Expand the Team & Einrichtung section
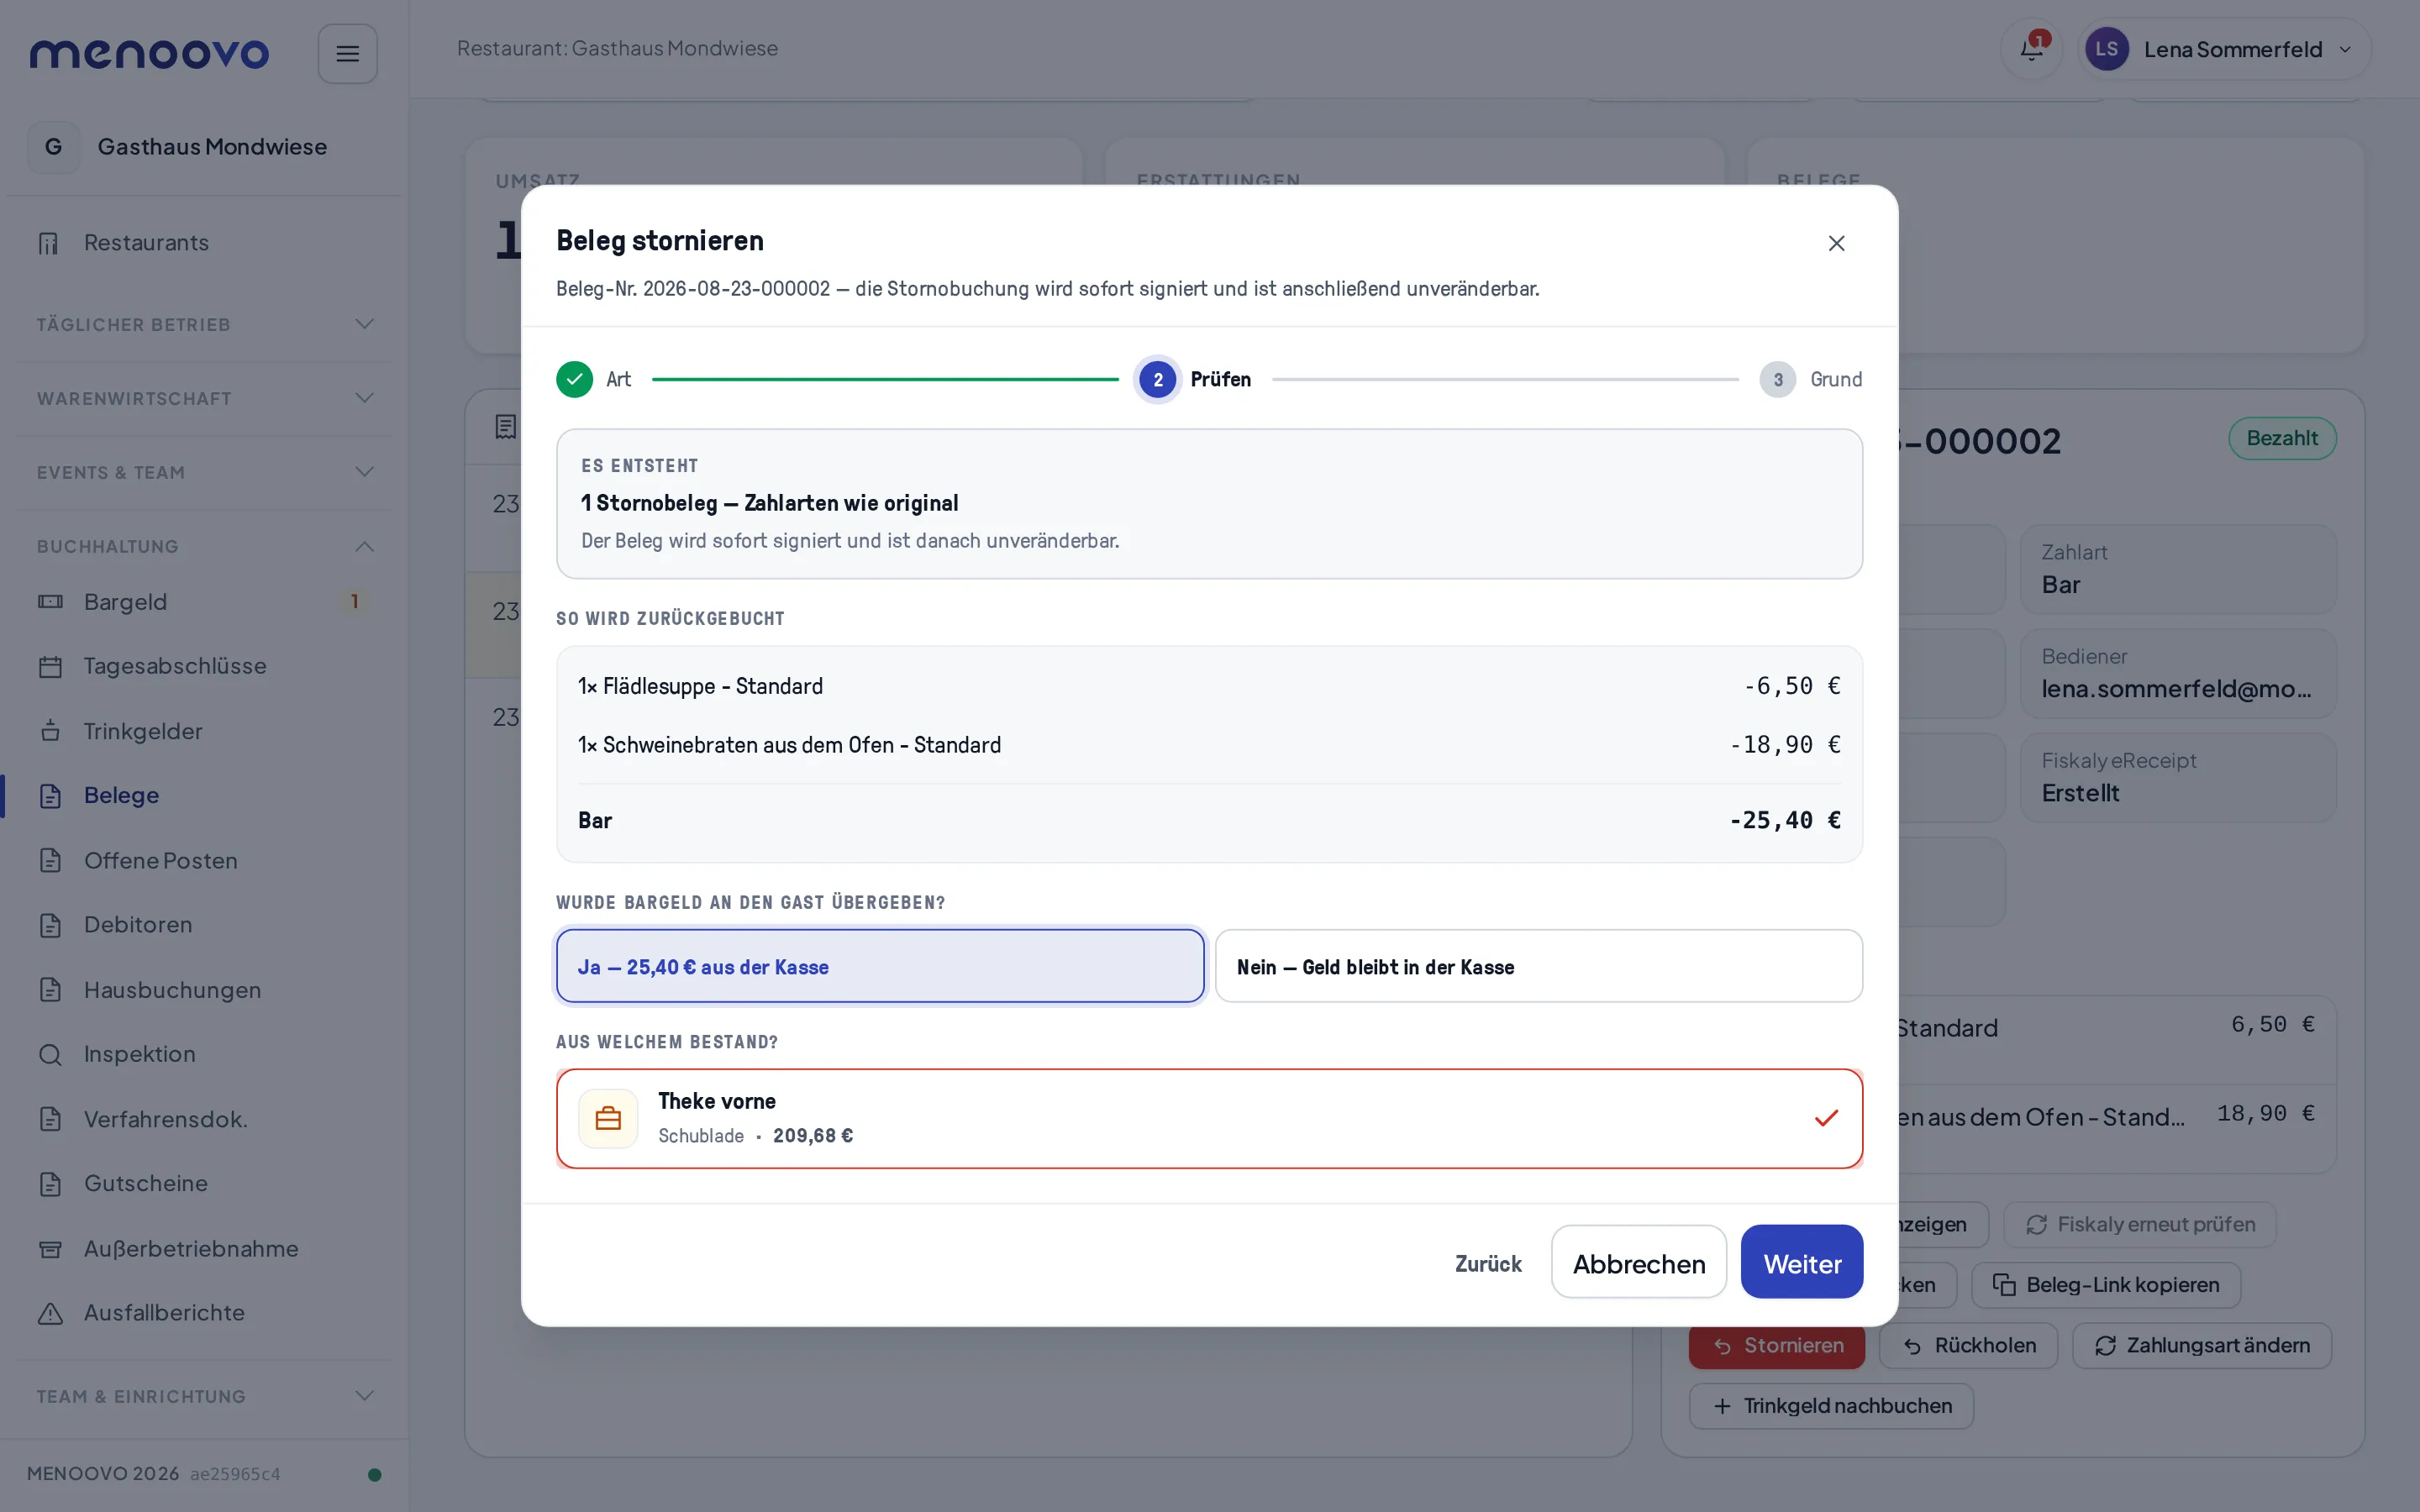Viewport: 2420px width, 1512px height. [x=203, y=1396]
